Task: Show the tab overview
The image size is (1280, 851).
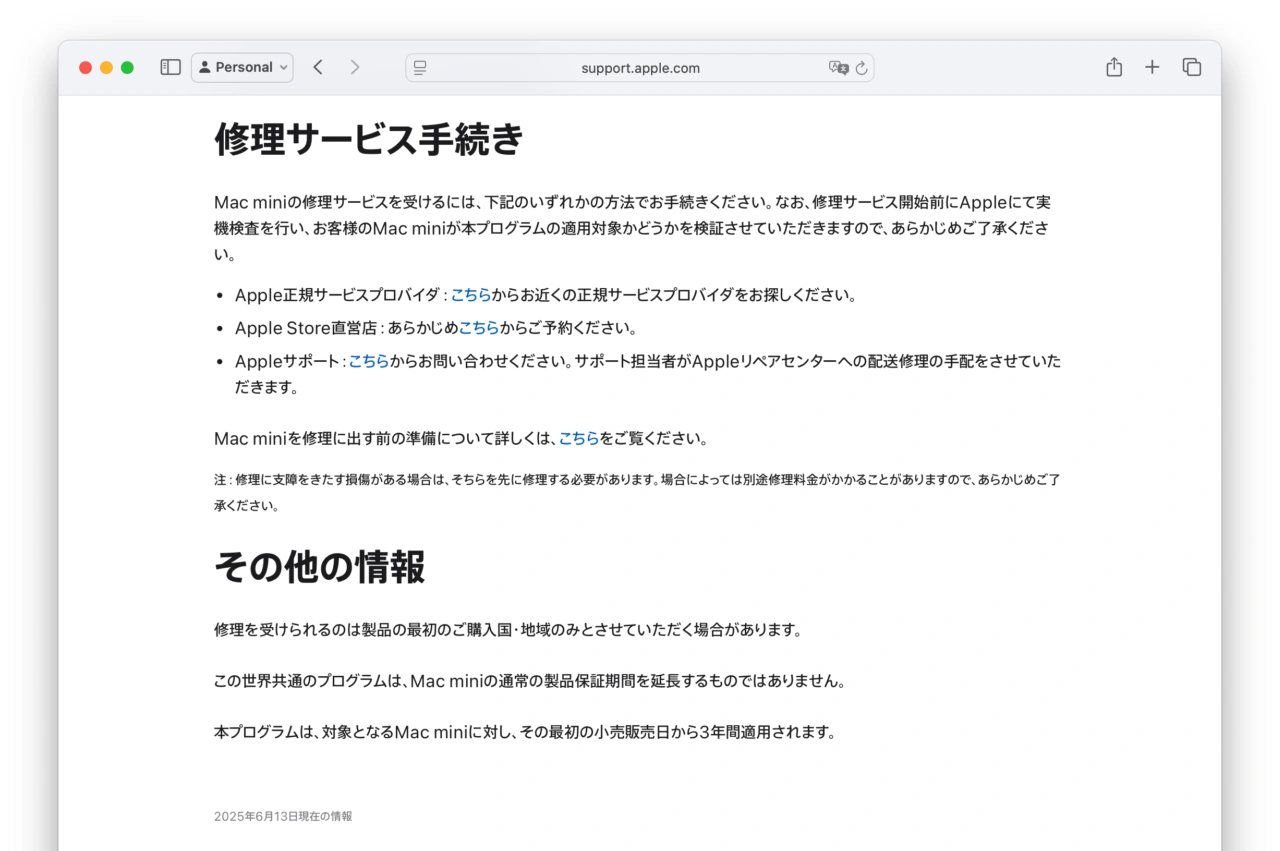Action: (1191, 67)
